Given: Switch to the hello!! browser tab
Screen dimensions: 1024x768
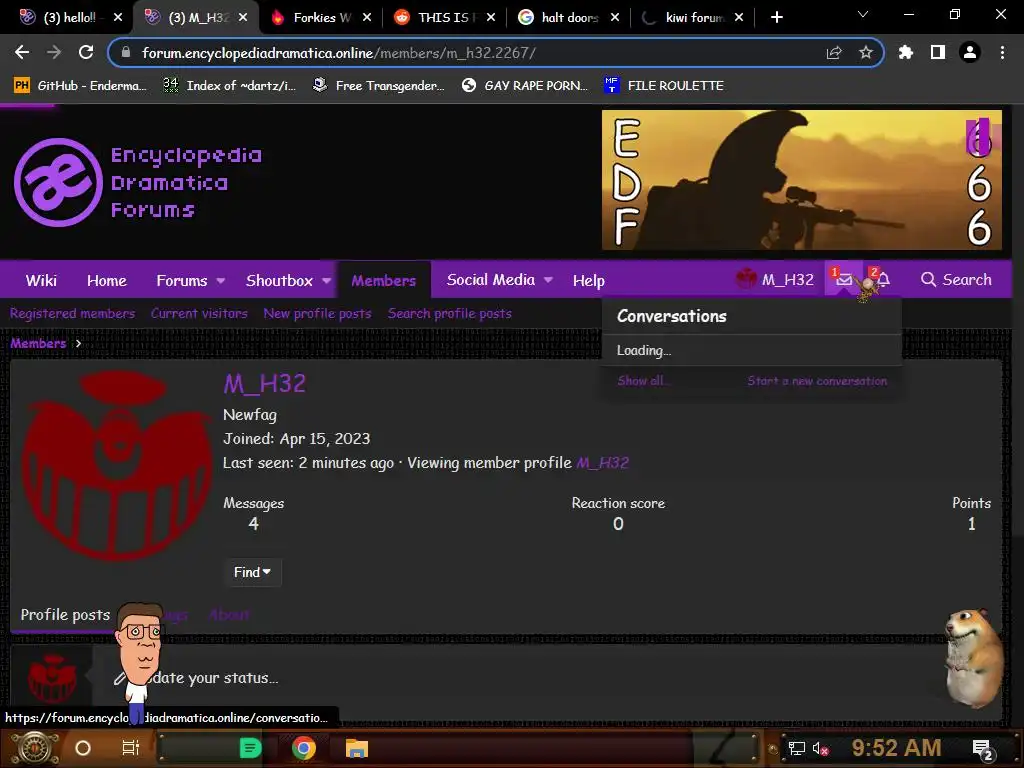Looking at the screenshot, I should [69, 17].
